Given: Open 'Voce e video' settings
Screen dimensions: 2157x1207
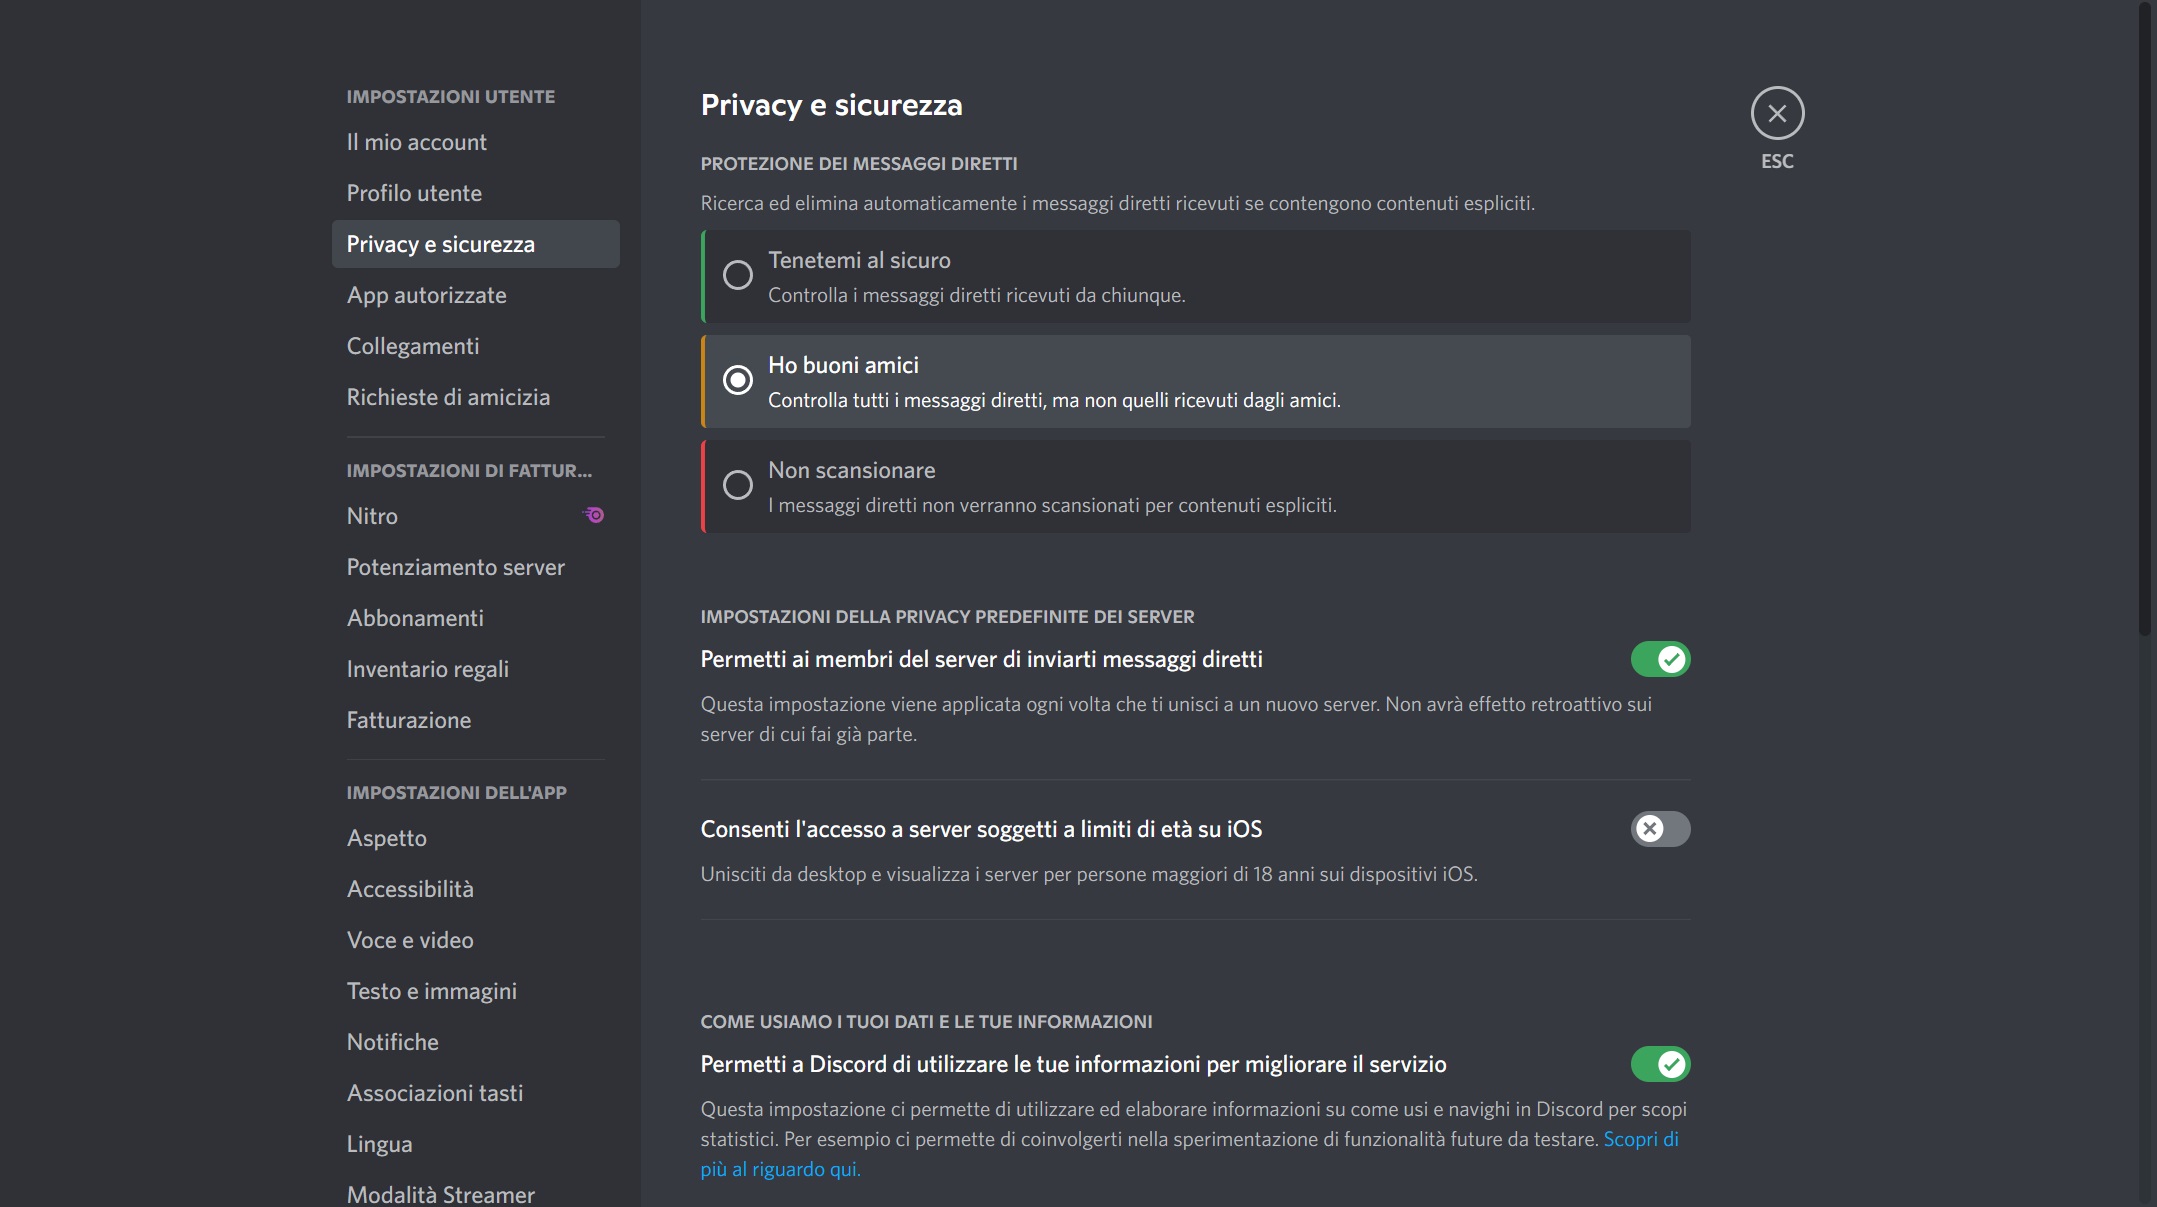Looking at the screenshot, I should pos(410,940).
